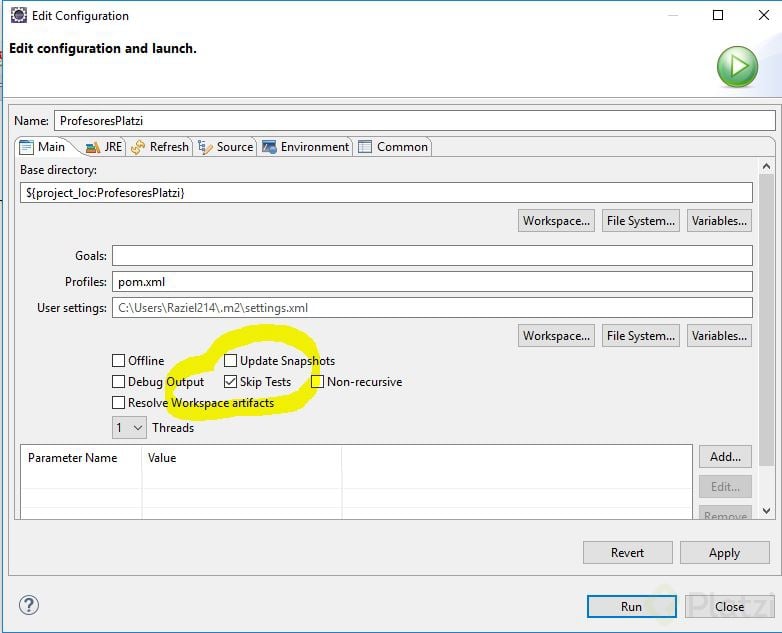Click the green launch arrow icon
This screenshot has height=633, width=782.
click(x=737, y=66)
